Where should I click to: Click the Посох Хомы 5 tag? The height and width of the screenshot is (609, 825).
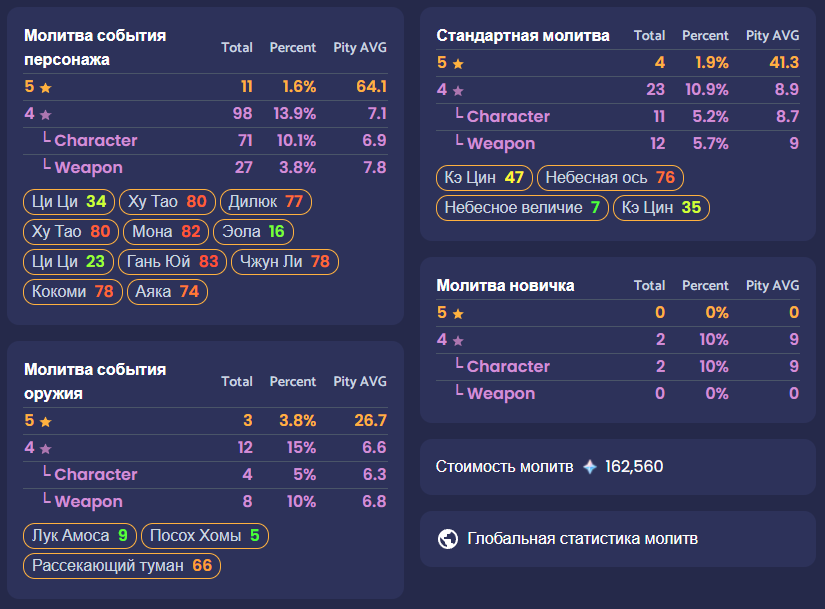[x=205, y=536]
